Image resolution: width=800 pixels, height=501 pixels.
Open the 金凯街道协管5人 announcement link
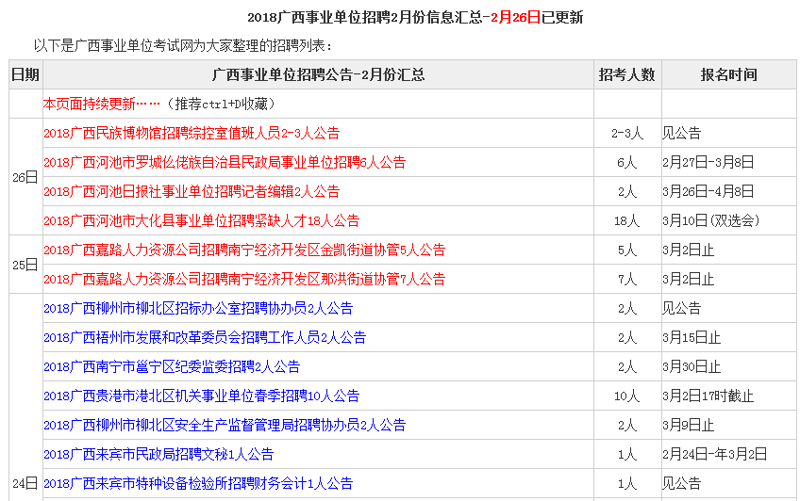(x=244, y=249)
